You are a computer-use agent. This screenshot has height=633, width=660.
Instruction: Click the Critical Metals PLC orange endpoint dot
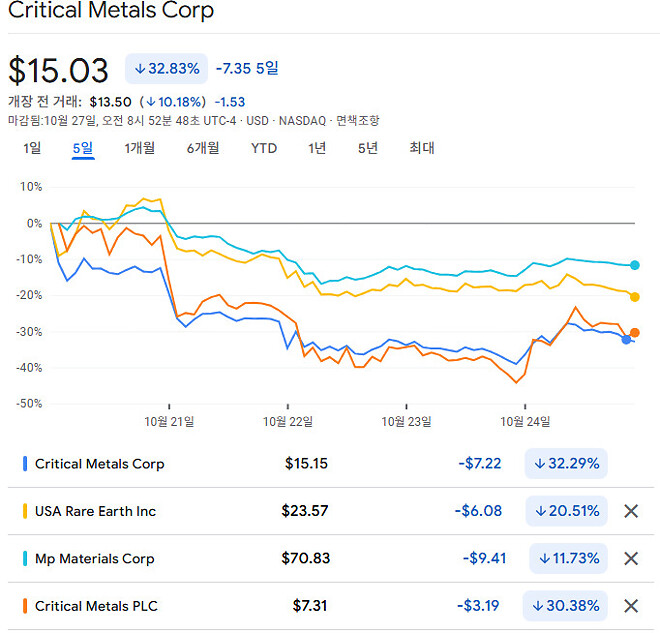click(x=635, y=333)
